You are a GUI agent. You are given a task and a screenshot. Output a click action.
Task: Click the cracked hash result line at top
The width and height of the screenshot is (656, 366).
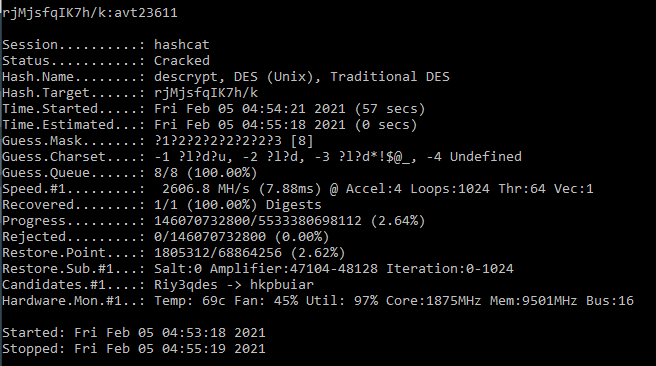click(90, 13)
